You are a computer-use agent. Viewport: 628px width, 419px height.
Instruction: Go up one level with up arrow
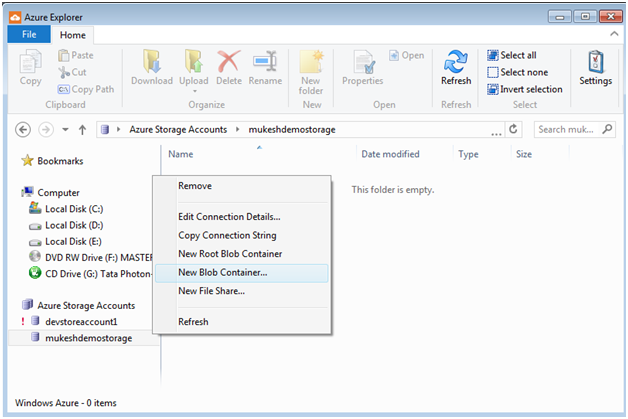tap(83, 130)
